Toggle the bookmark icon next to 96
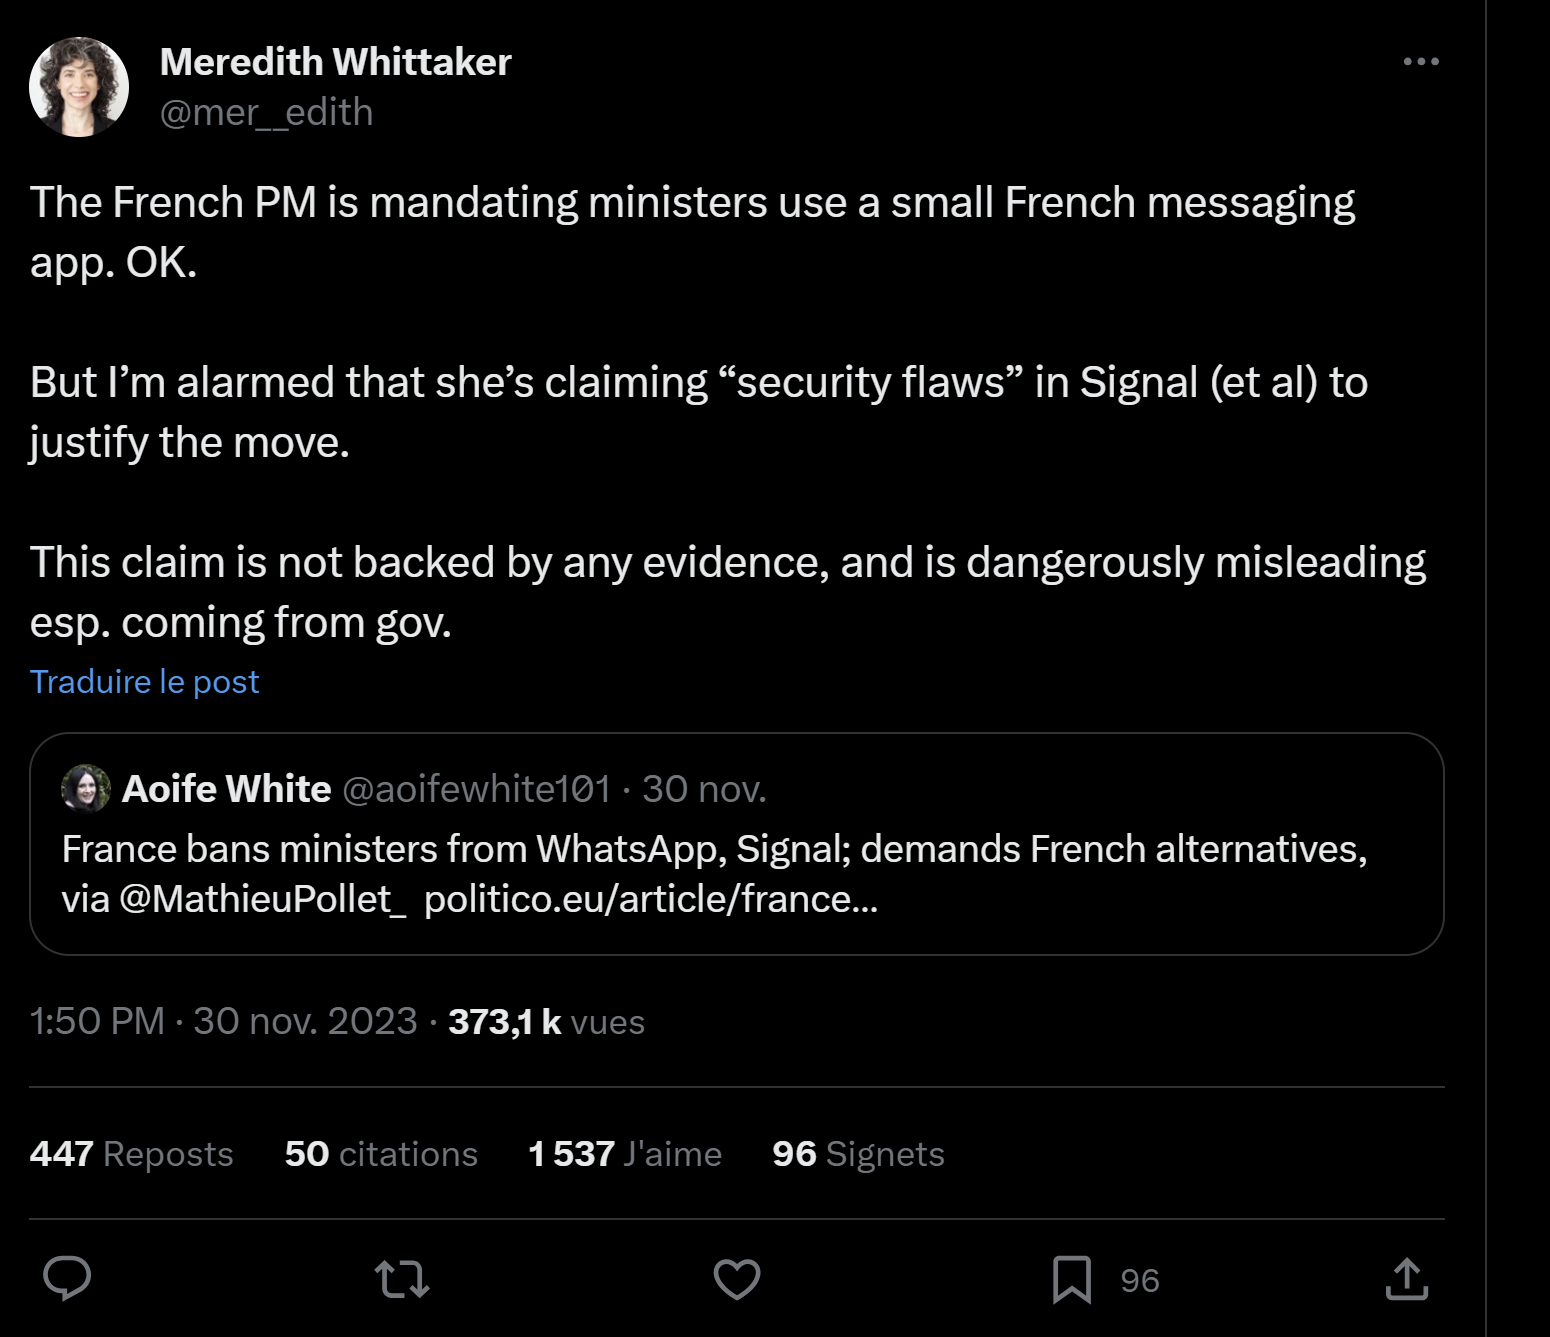 (1072, 1279)
